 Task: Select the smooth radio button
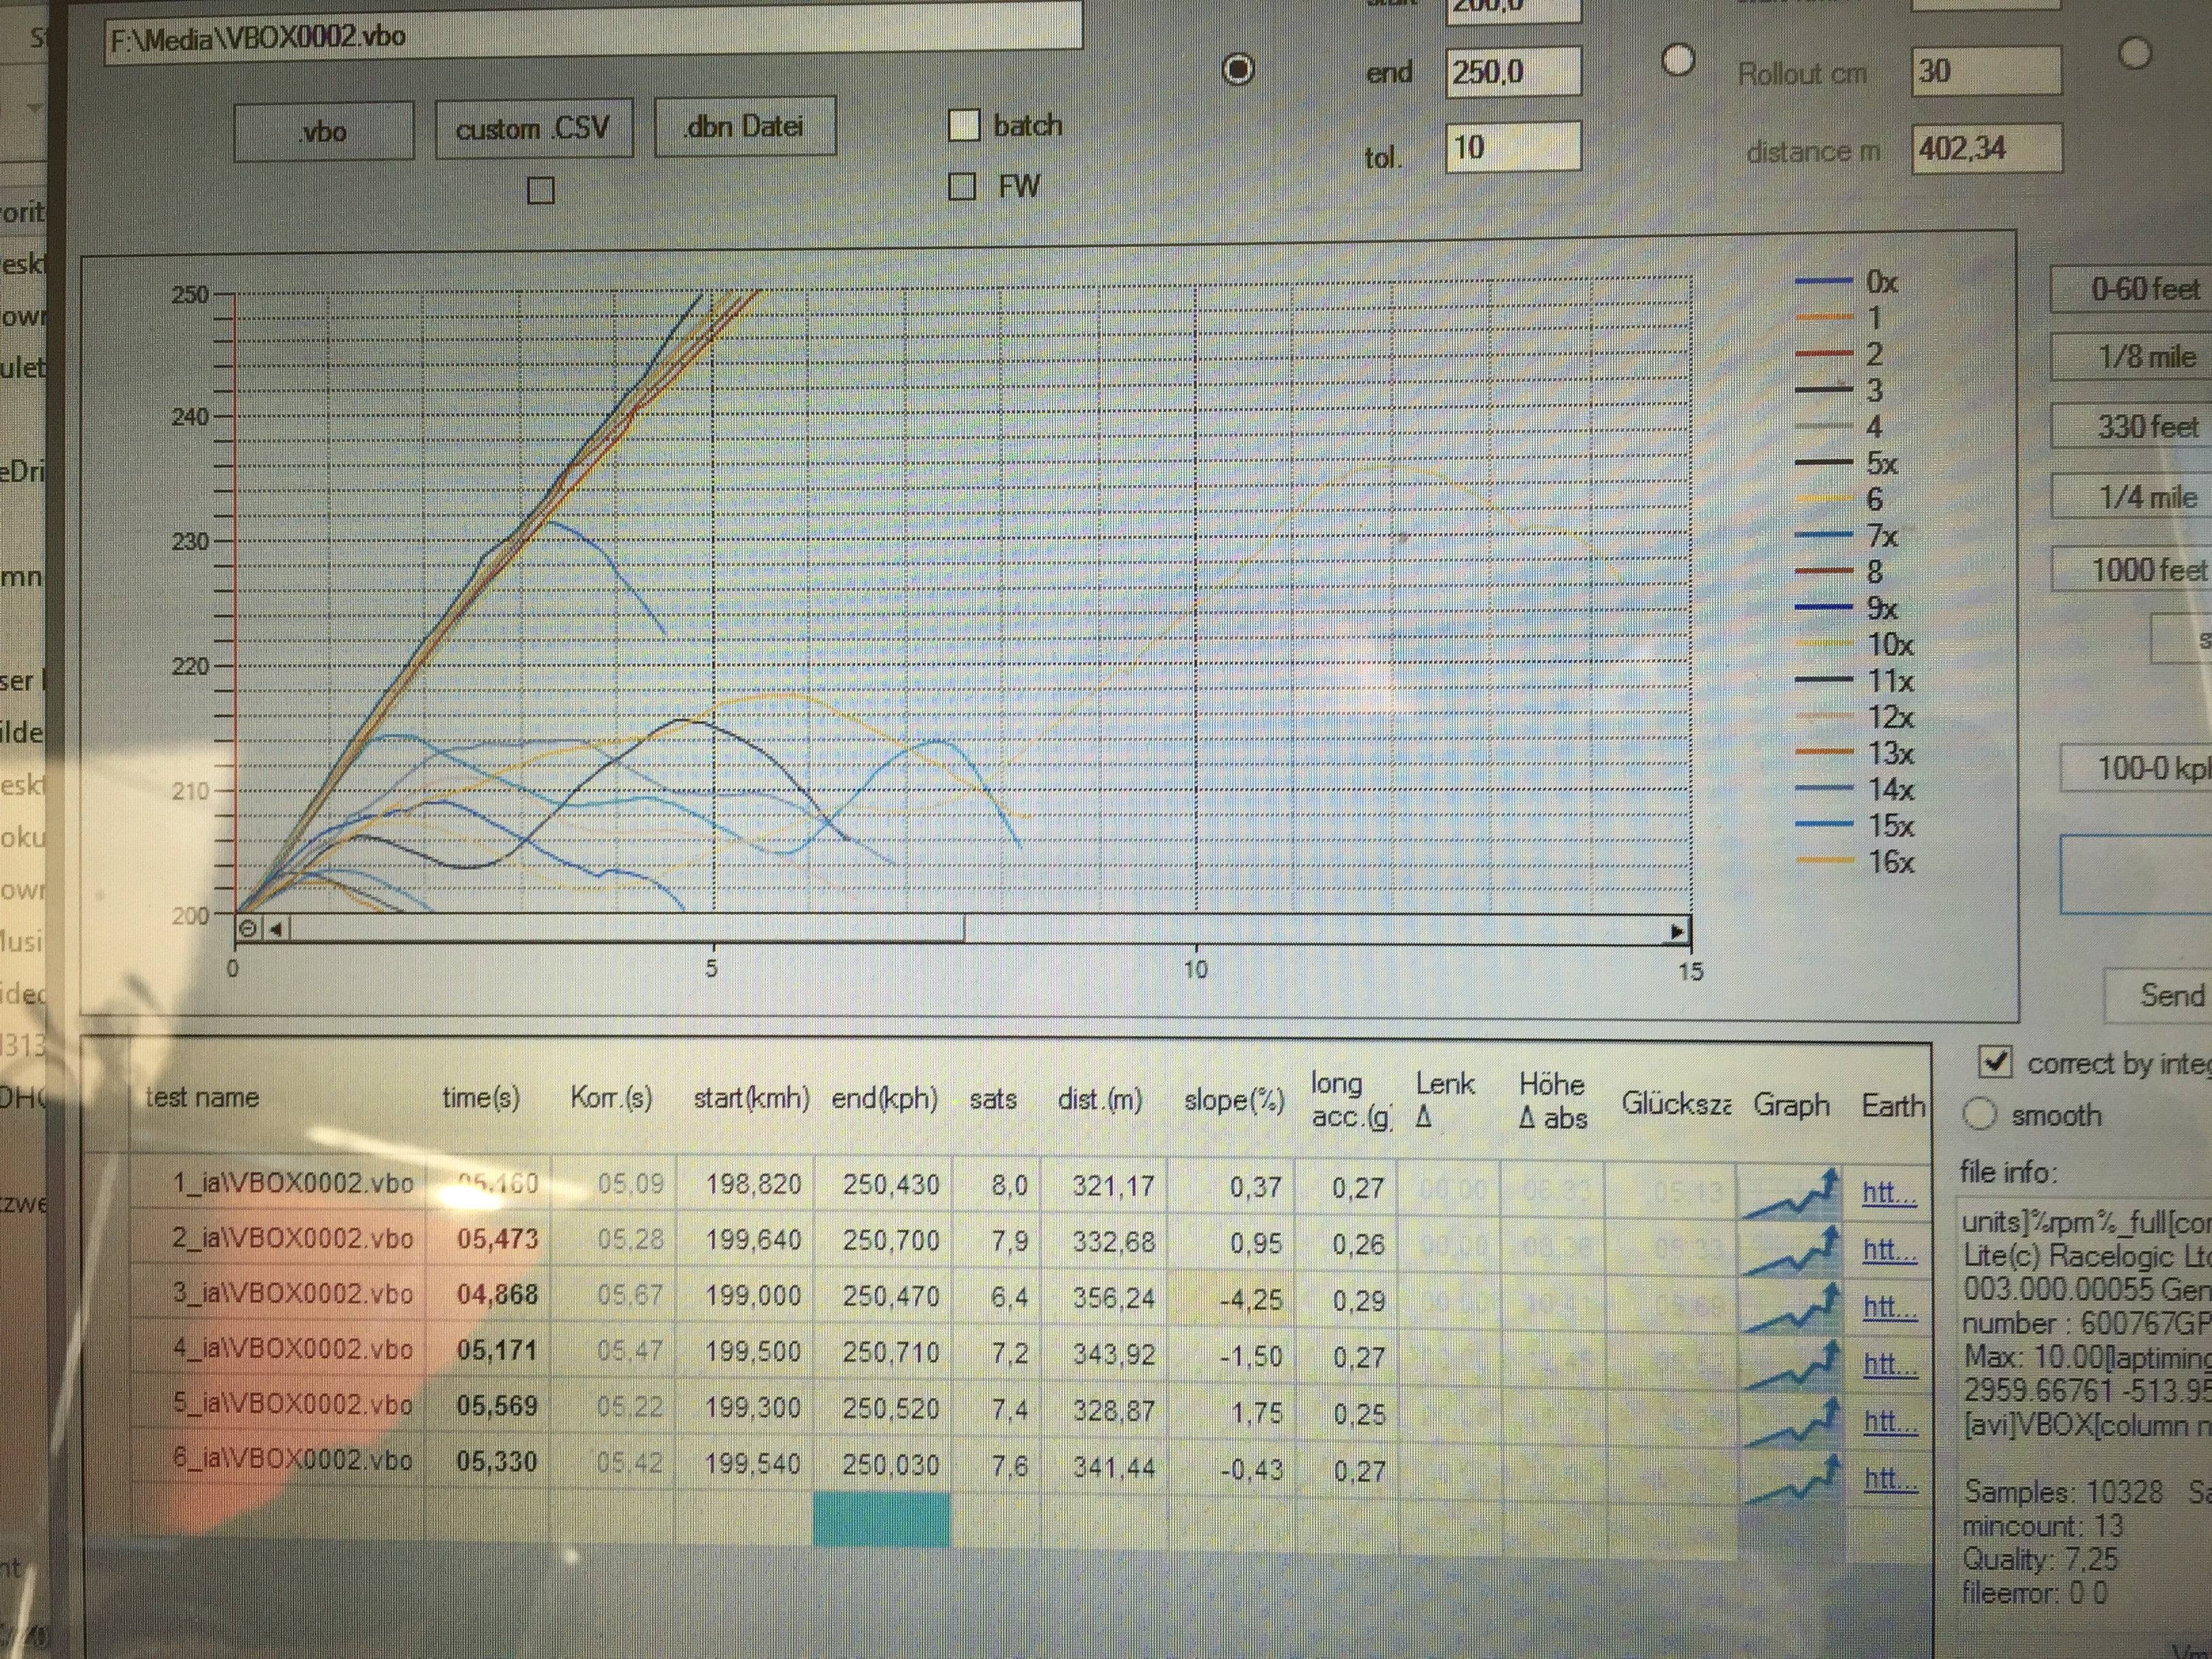(1980, 1113)
